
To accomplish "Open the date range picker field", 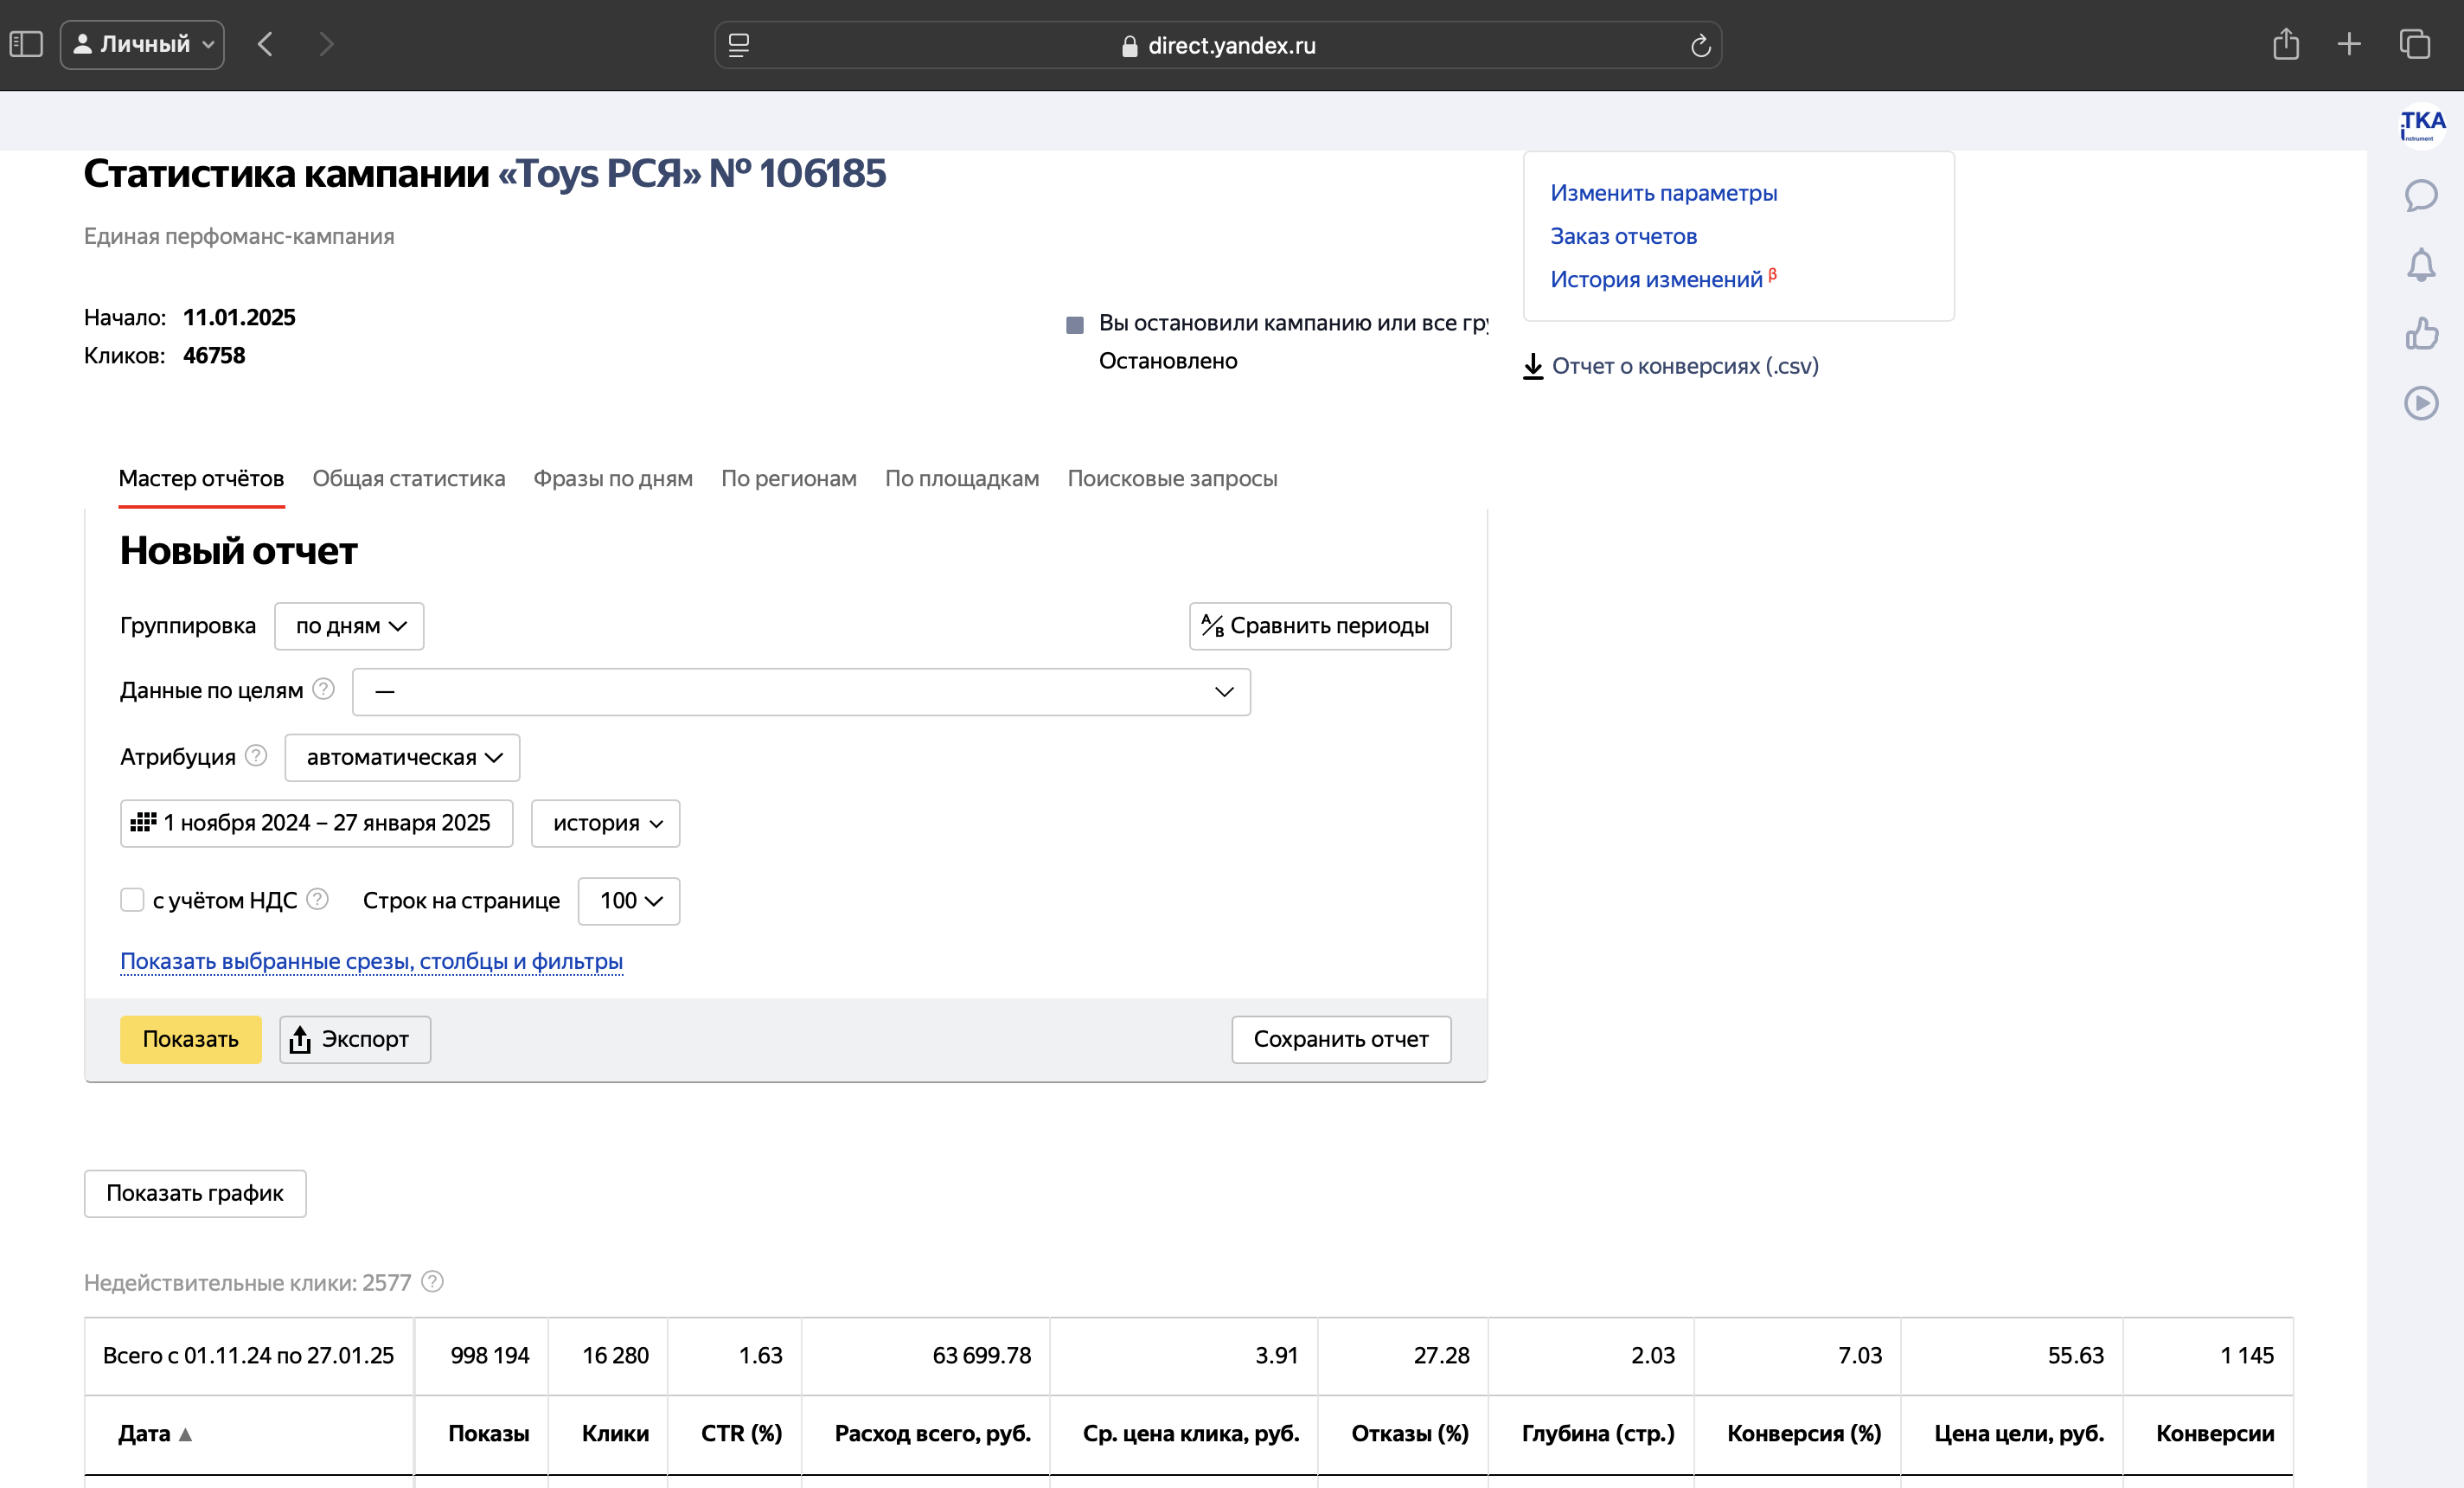I will (x=316, y=823).
